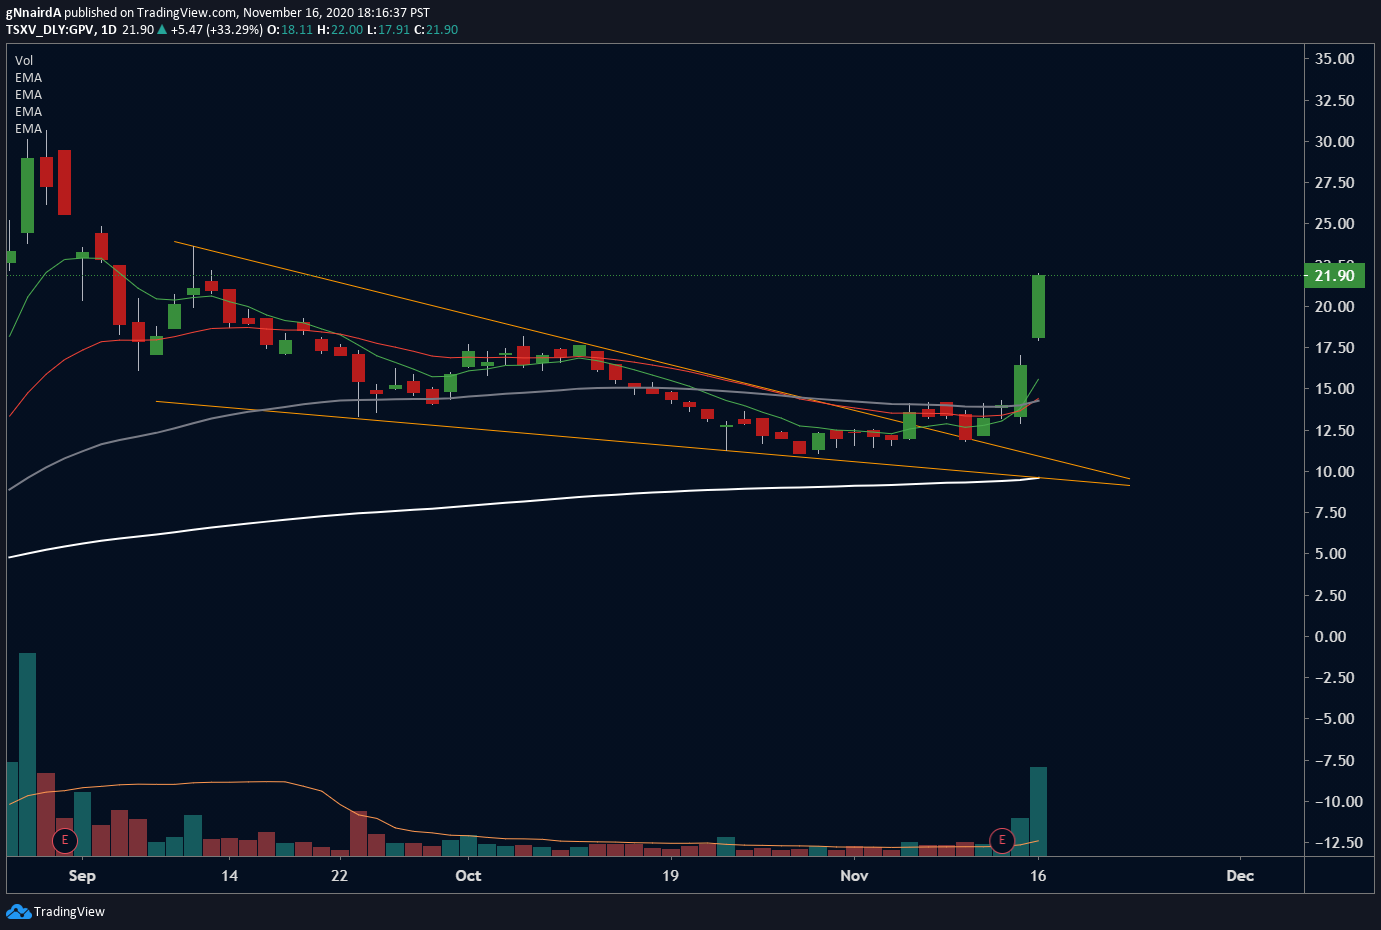Image resolution: width=1381 pixels, height=930 pixels.
Task: Click the Dec date axis label
Action: tap(1240, 876)
